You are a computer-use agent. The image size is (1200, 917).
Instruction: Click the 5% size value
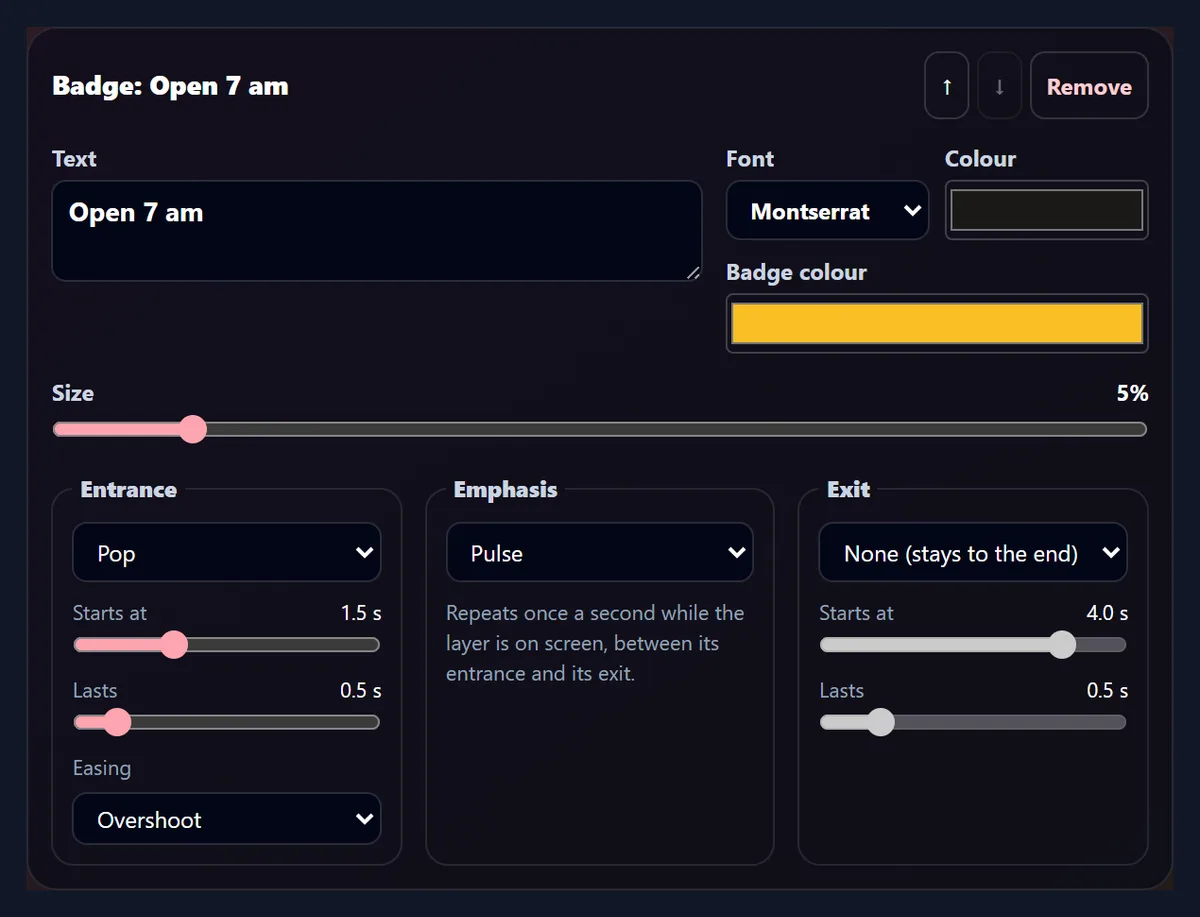pos(1132,393)
